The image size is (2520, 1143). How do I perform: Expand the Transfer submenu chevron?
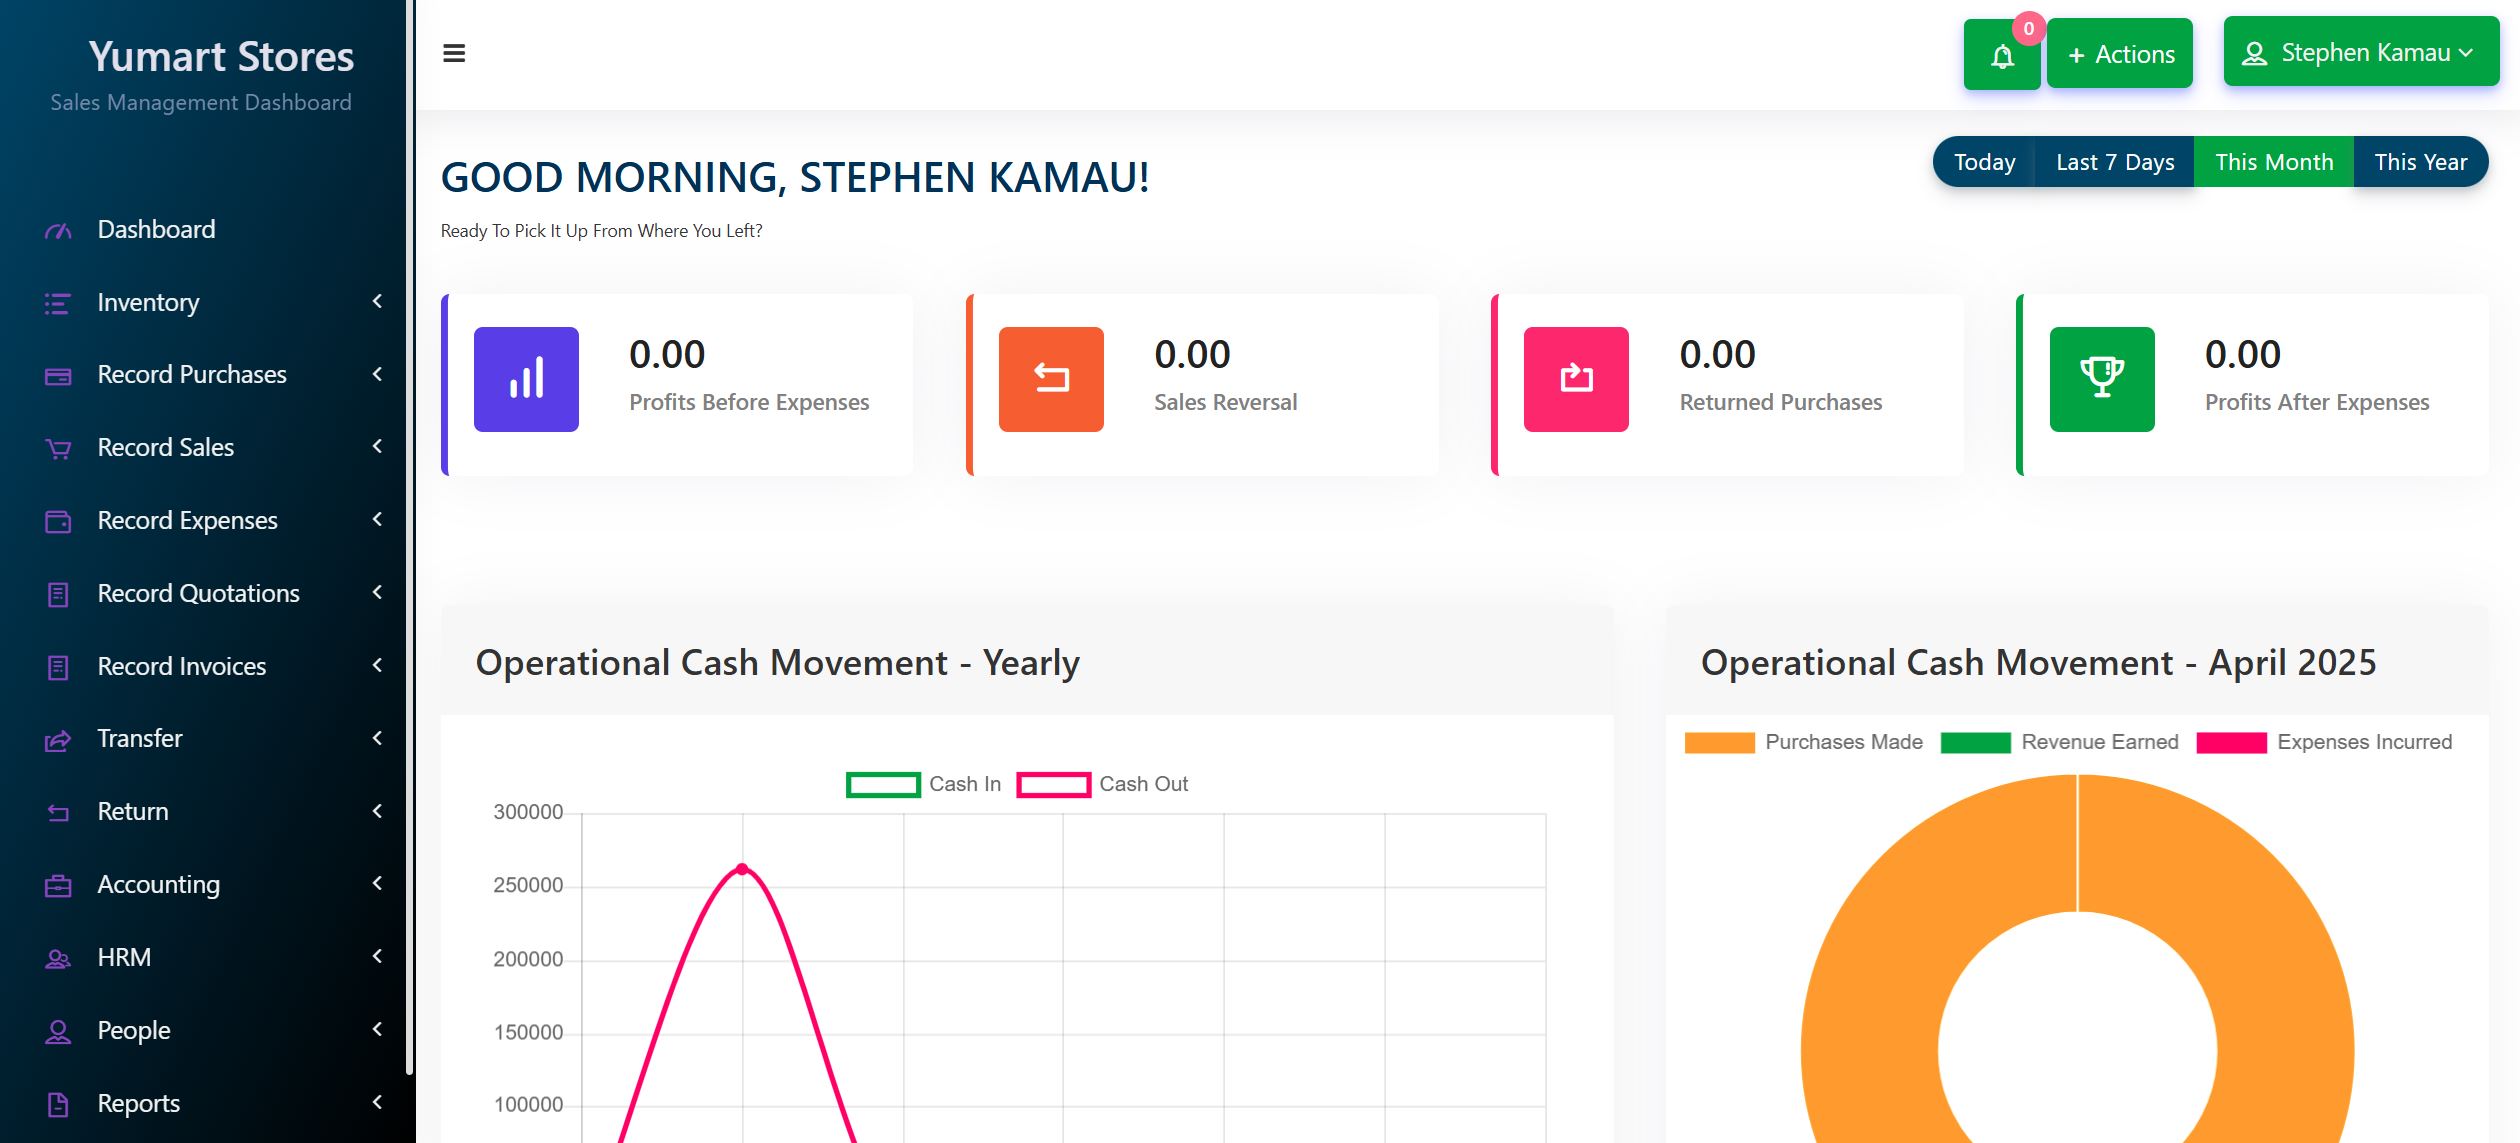377,738
